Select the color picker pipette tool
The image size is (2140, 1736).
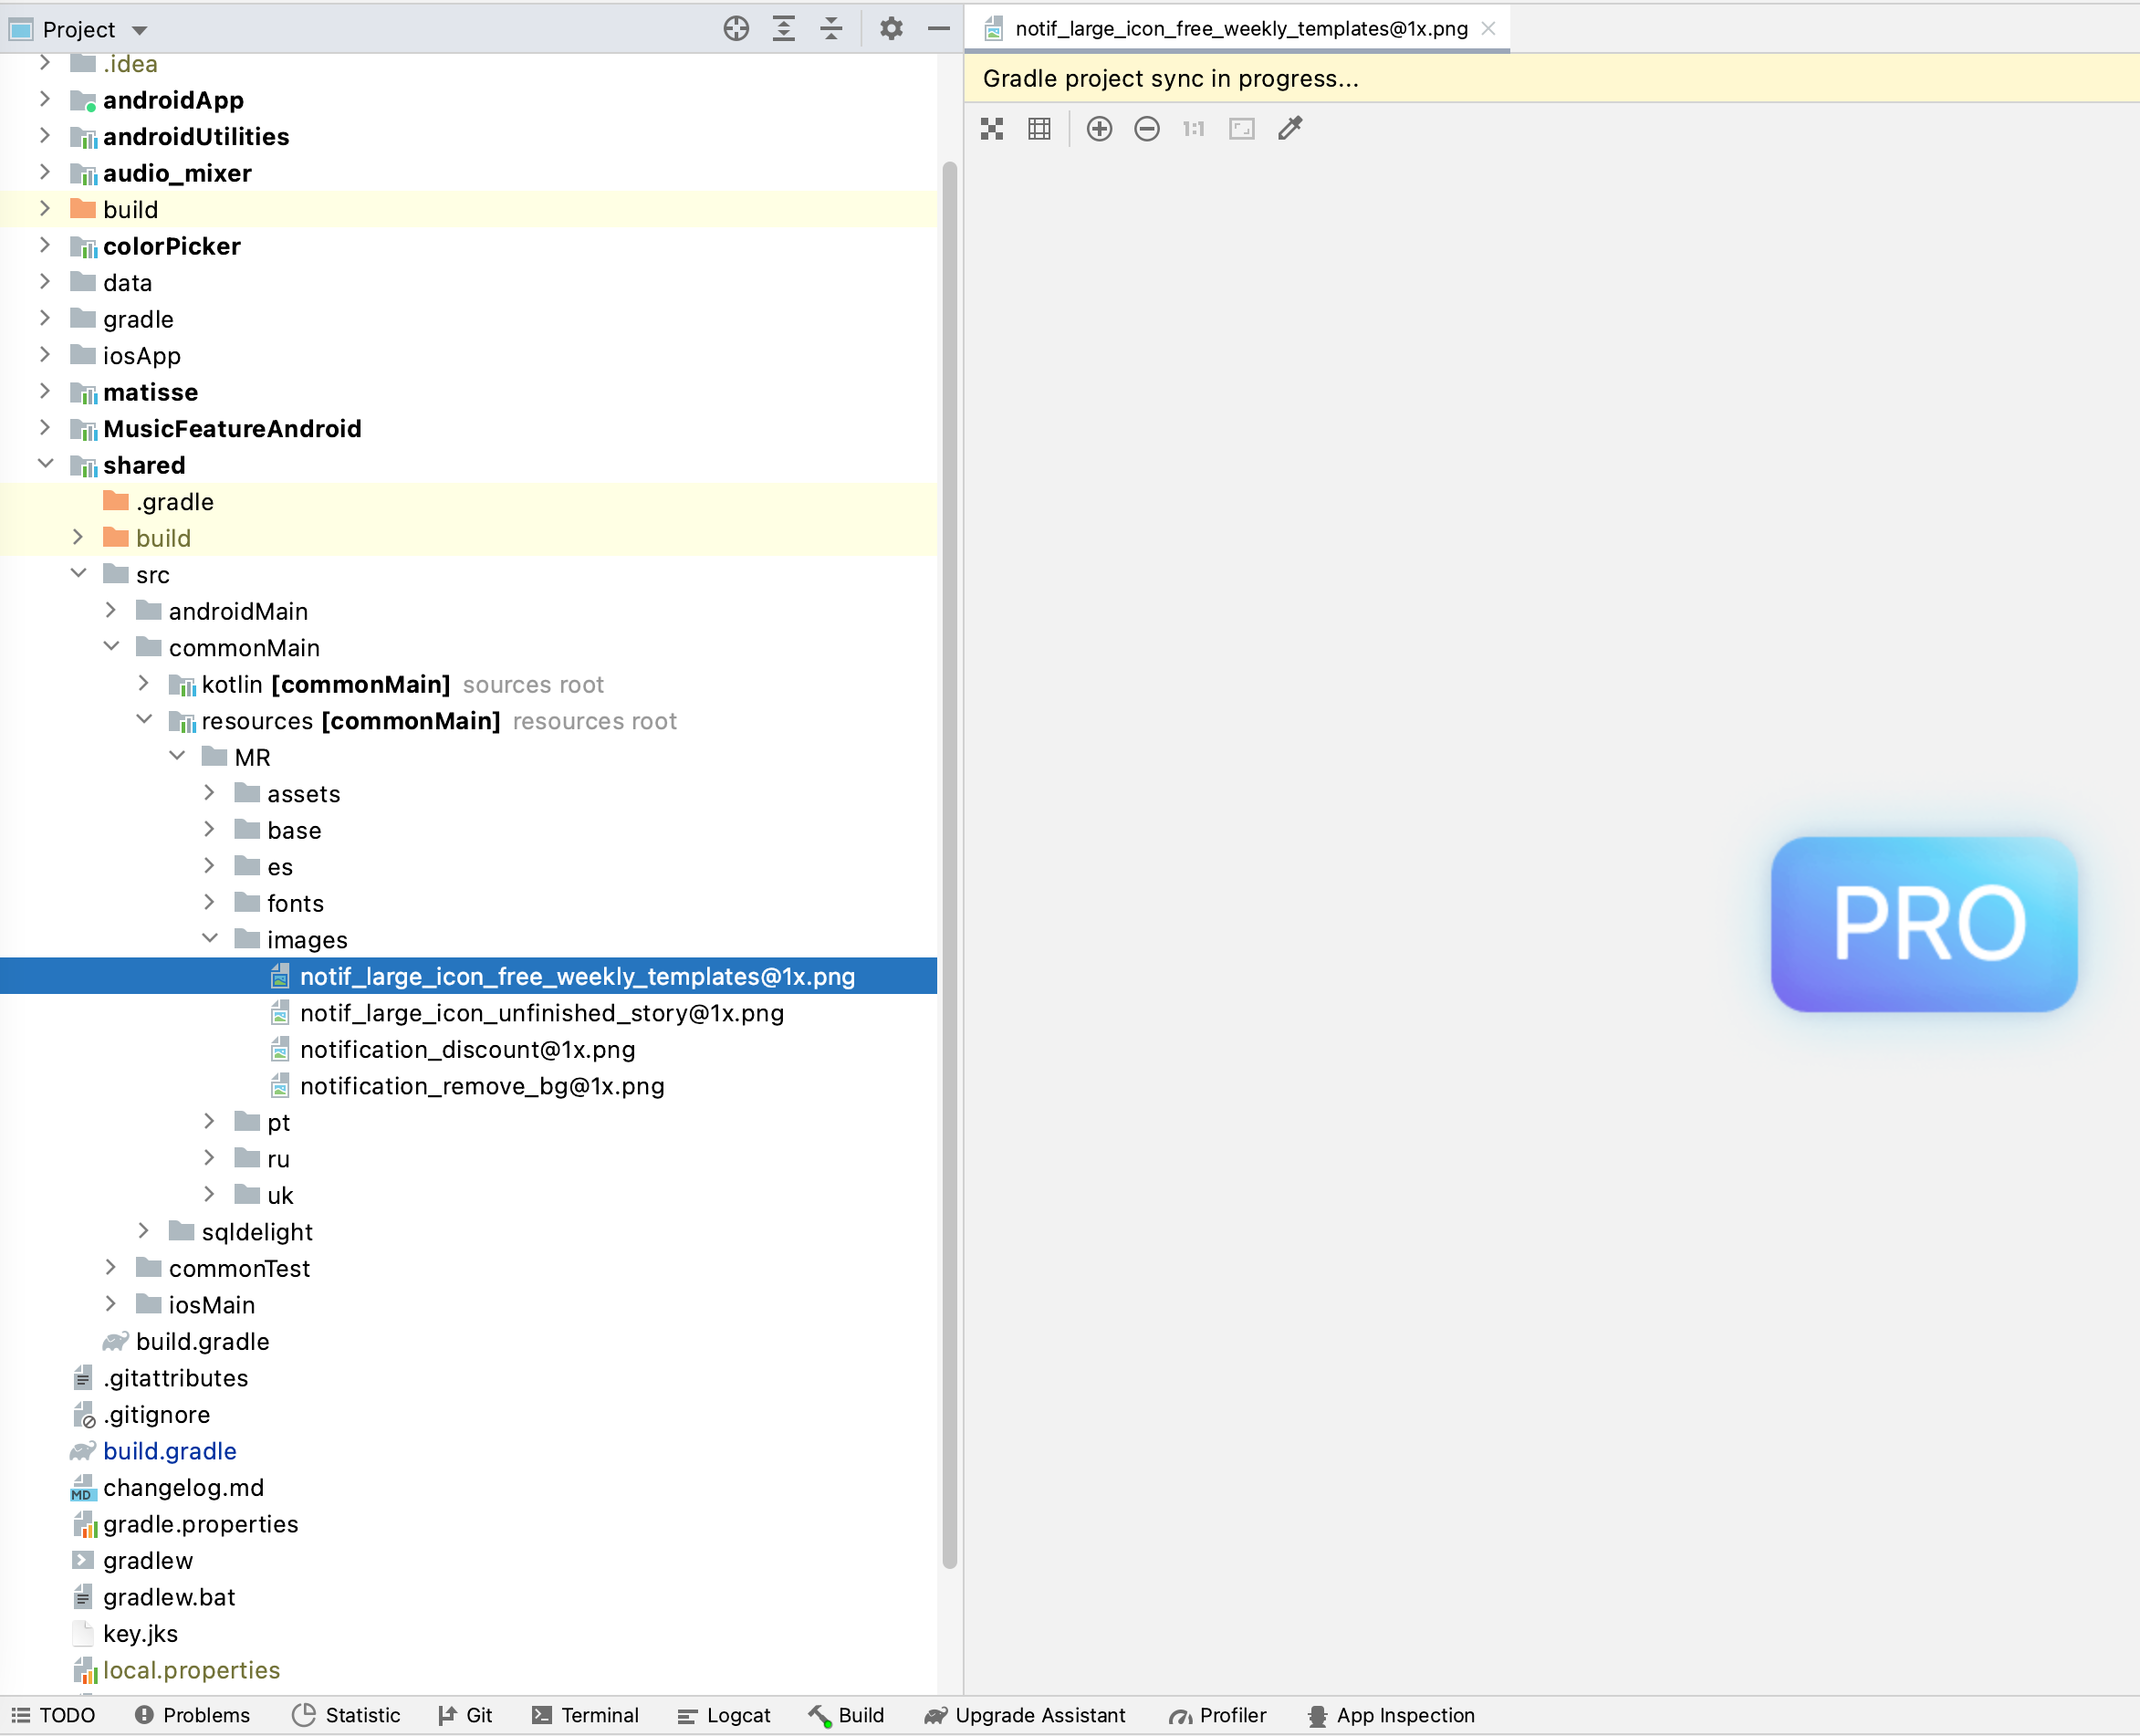tap(1289, 128)
